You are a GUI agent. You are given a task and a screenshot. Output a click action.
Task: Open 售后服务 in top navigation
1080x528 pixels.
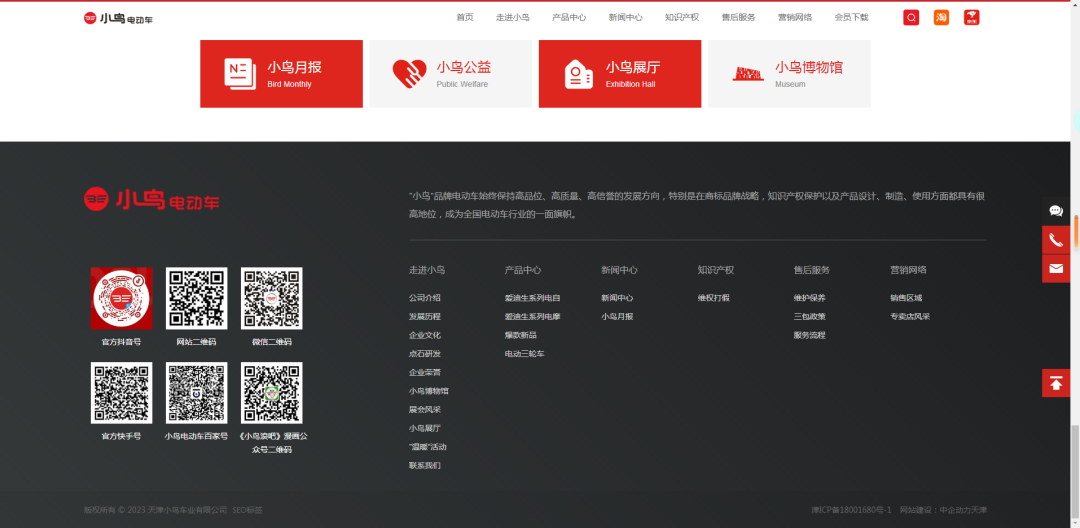point(738,18)
